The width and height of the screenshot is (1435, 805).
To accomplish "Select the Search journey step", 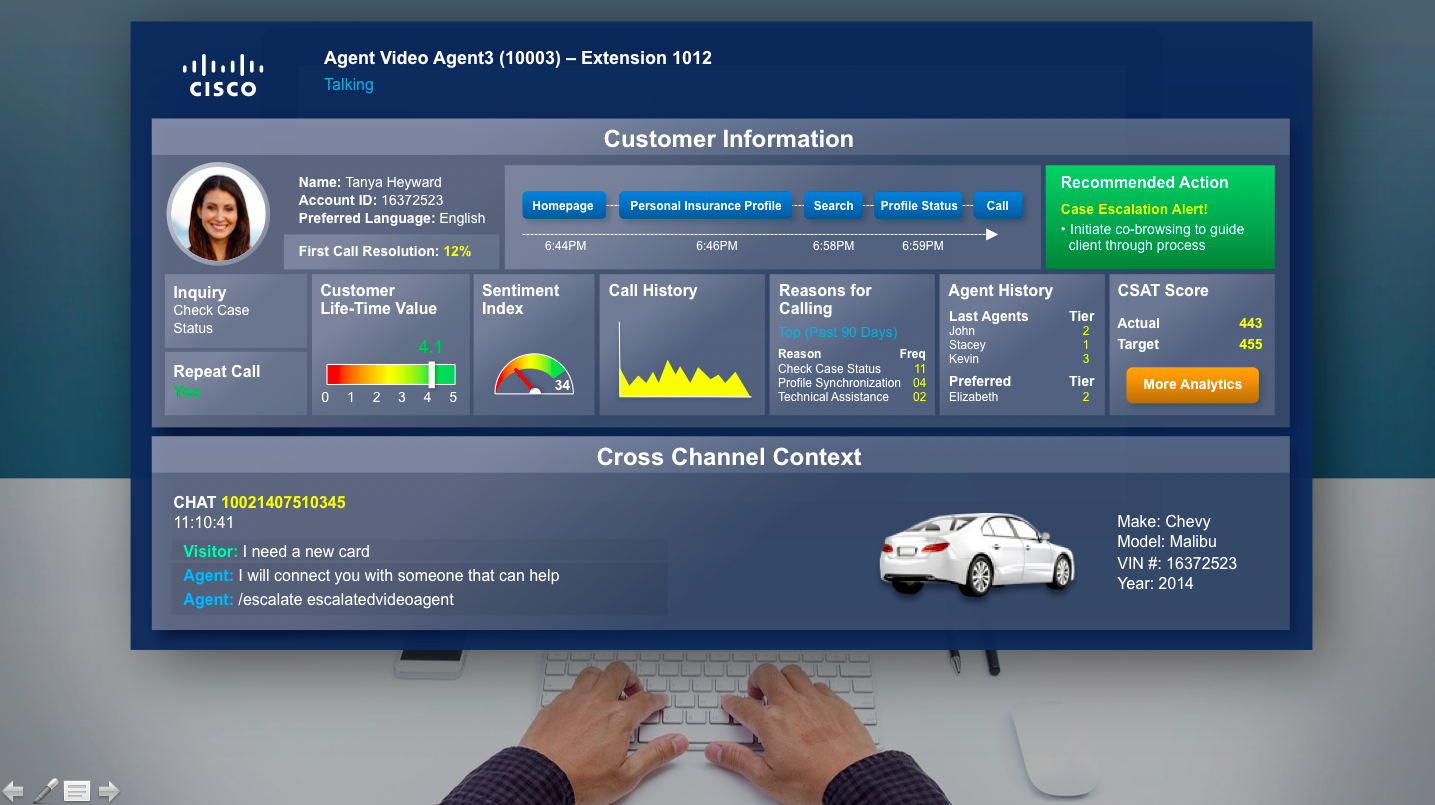I will coord(833,206).
